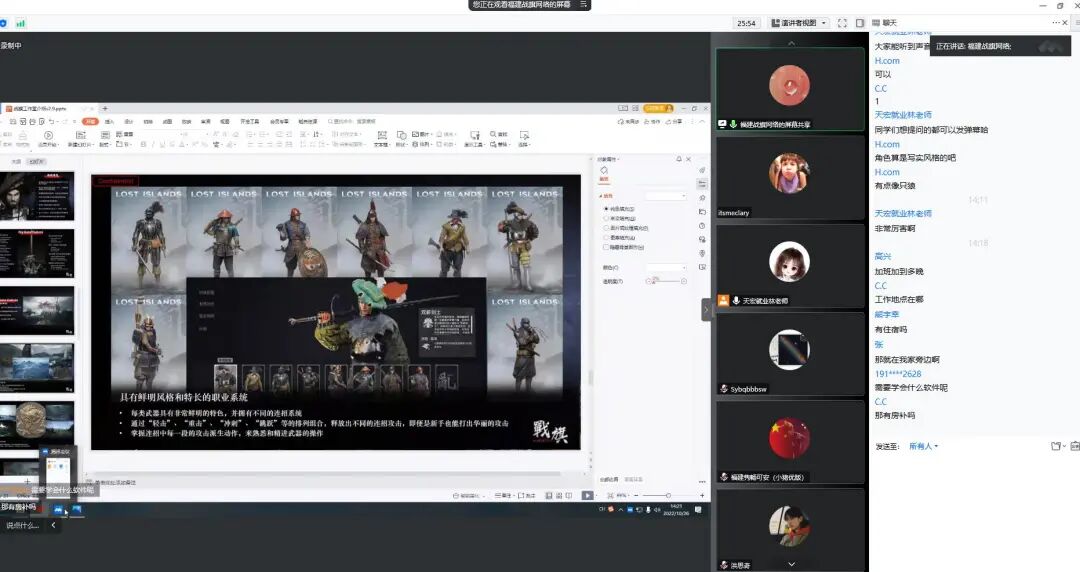
Task: Switch slide panel to 大纲 outline tab
Action: point(16,161)
